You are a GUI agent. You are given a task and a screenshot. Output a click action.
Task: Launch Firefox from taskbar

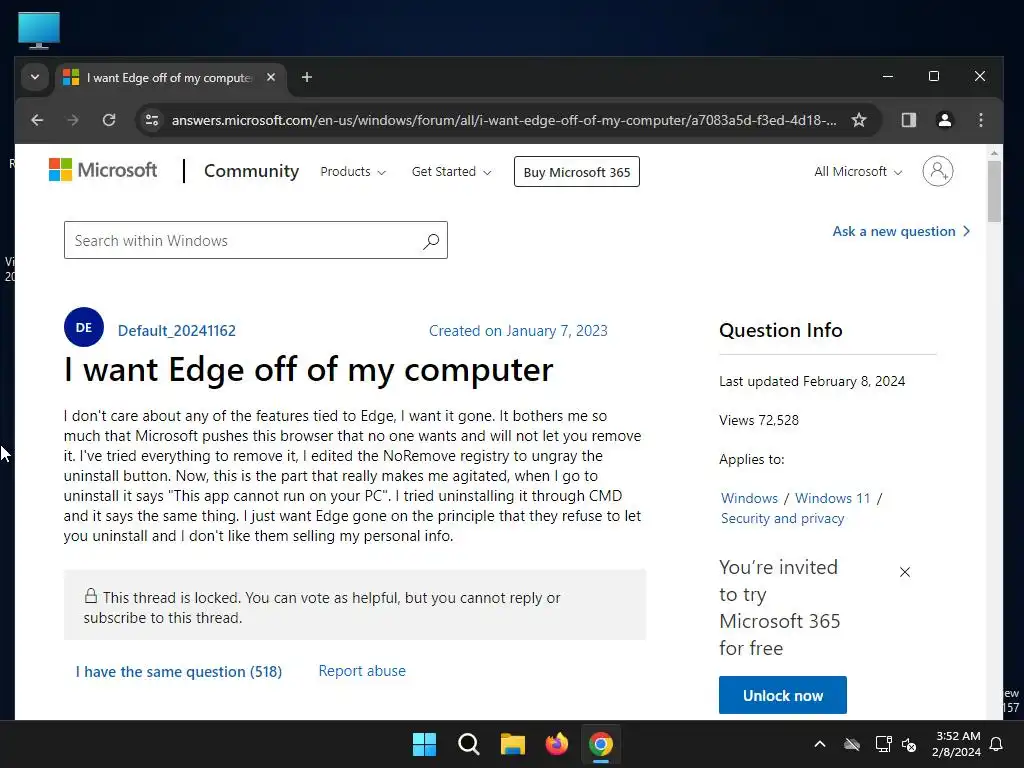tap(556, 744)
